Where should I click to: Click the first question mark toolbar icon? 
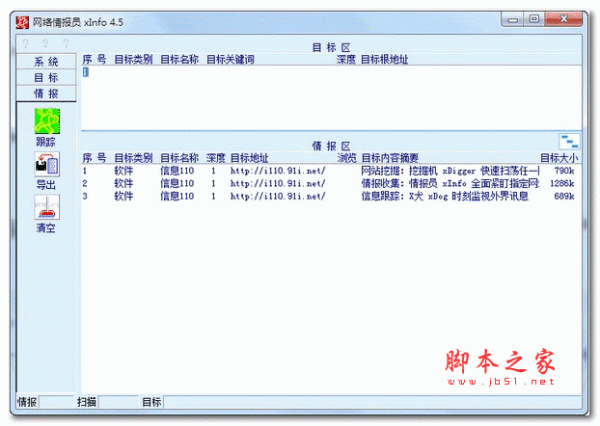click(26, 44)
